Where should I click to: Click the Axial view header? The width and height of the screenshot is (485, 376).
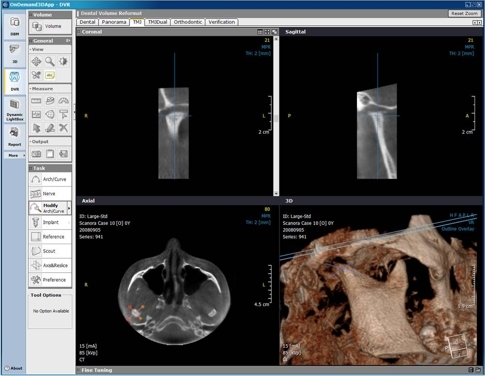pos(177,201)
